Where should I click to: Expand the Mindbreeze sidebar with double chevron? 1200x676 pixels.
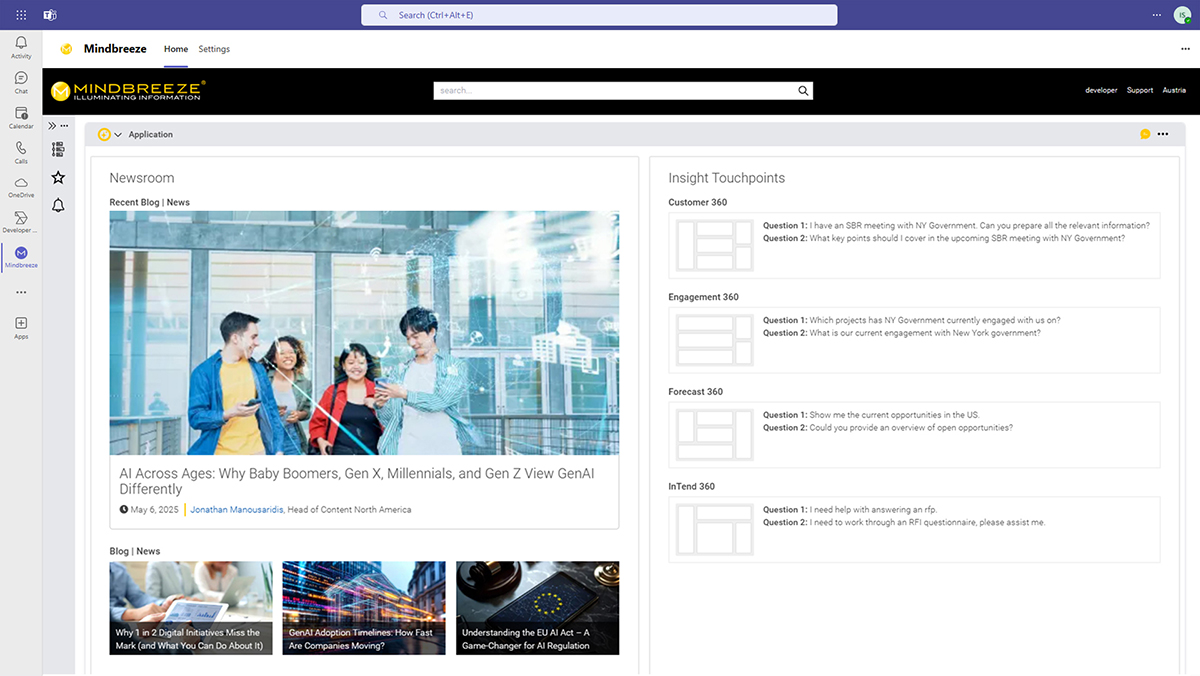point(52,126)
